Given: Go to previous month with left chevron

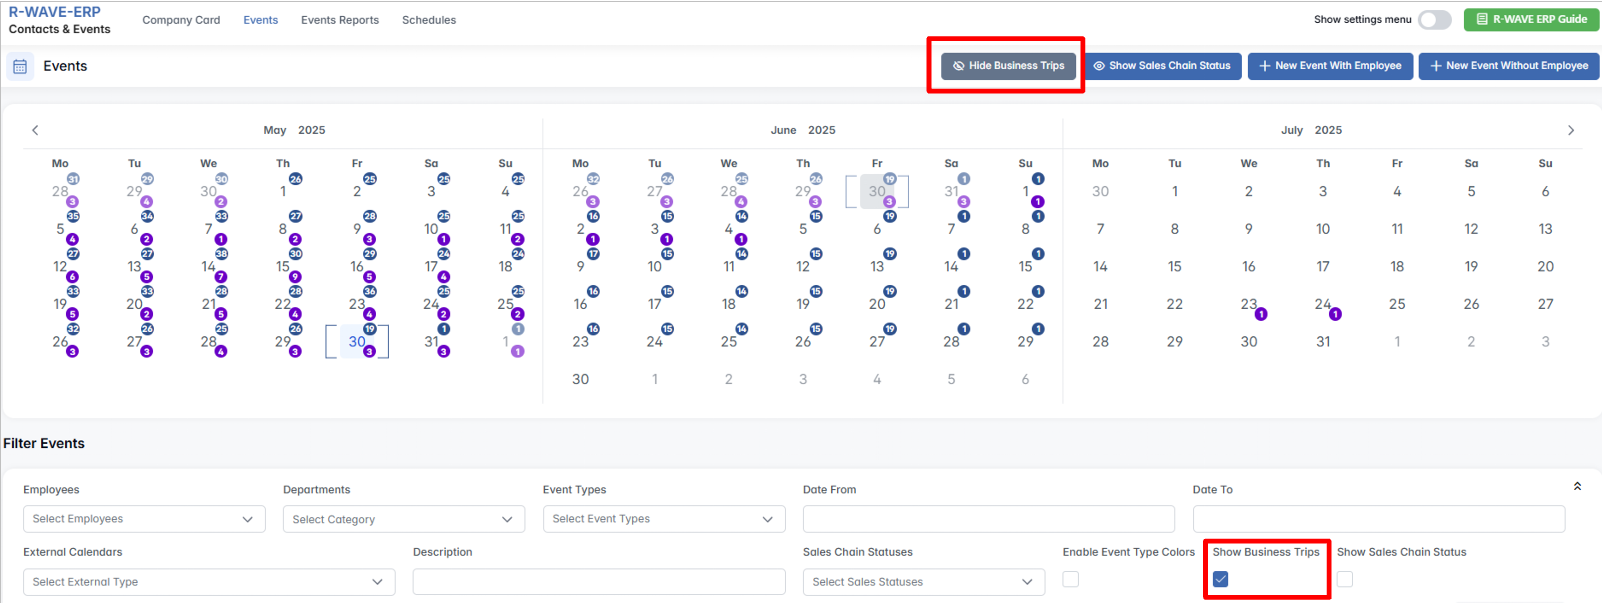Looking at the screenshot, I should click(x=35, y=130).
